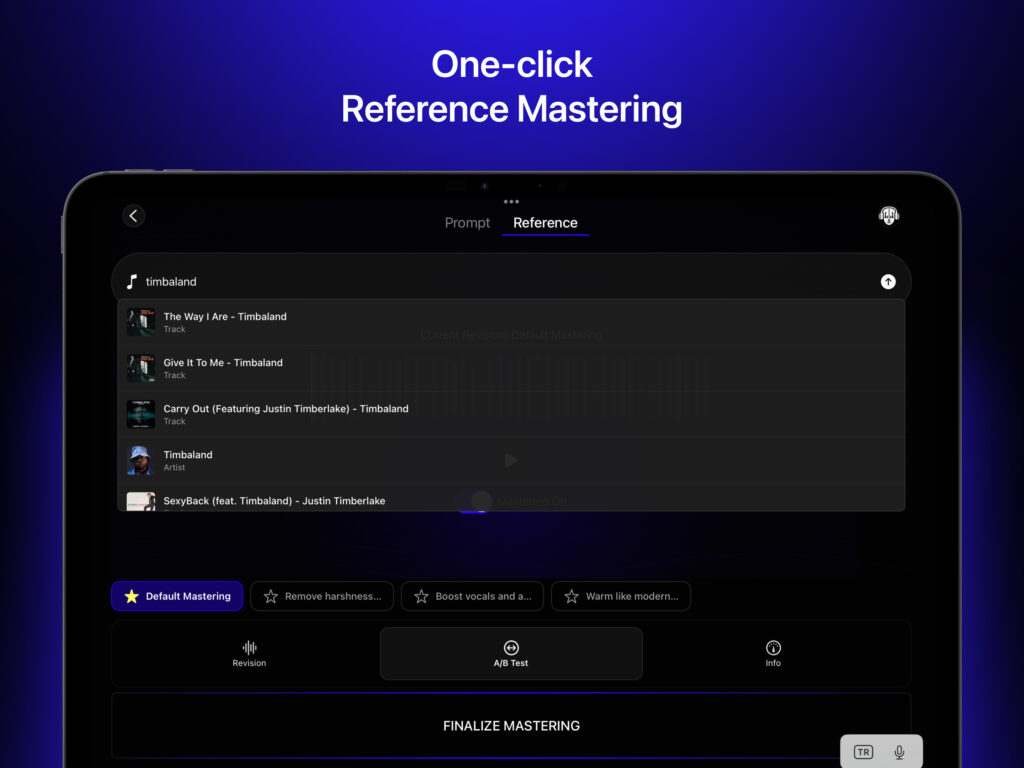Image resolution: width=1024 pixels, height=768 pixels.
Task: Open the headphones profile icon
Action: 888,216
